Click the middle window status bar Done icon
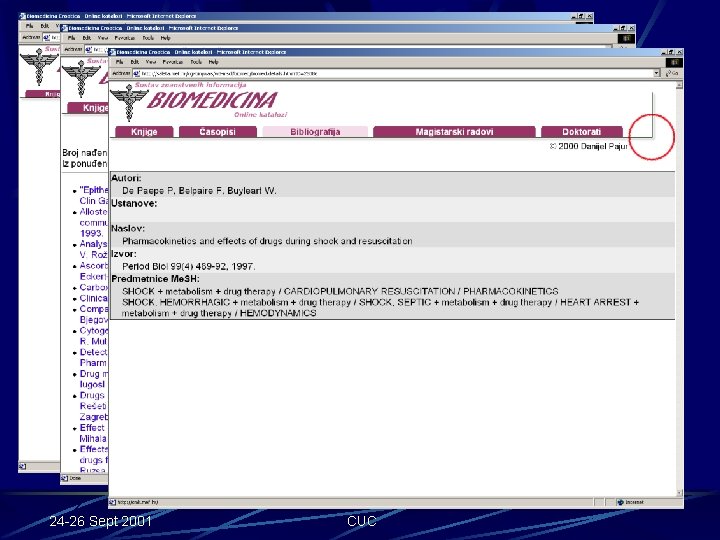Screen dimensions: 720x540 pos(65,478)
